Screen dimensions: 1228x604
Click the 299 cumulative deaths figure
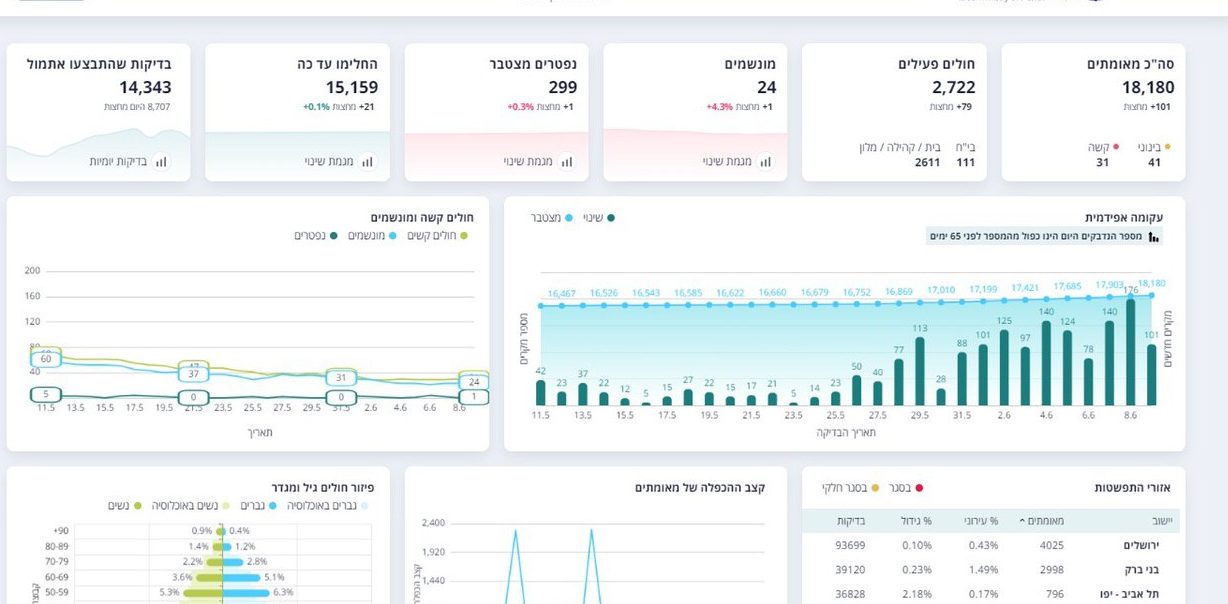coord(562,88)
